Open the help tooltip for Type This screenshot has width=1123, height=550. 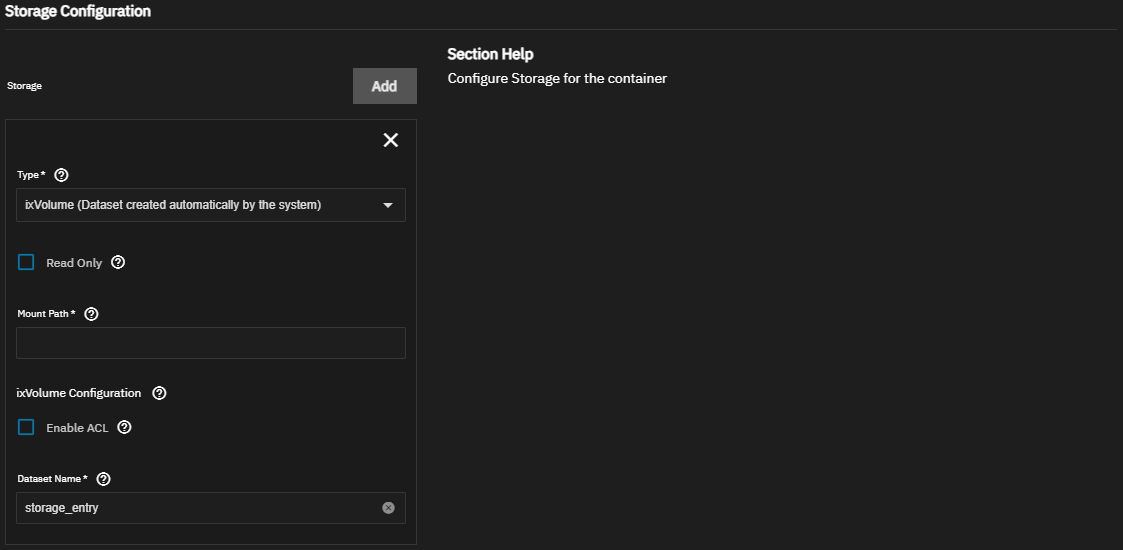click(x=61, y=175)
